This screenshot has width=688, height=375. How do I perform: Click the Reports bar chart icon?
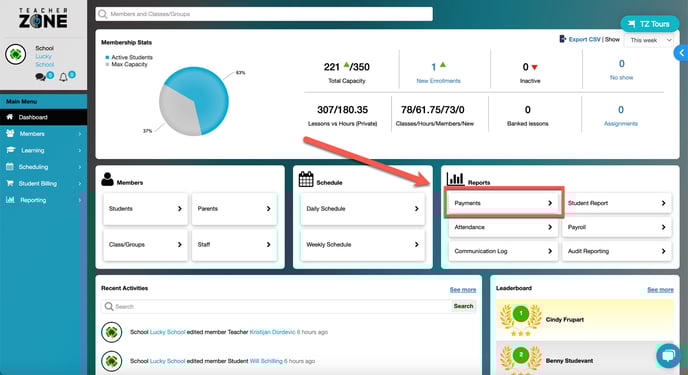click(455, 179)
